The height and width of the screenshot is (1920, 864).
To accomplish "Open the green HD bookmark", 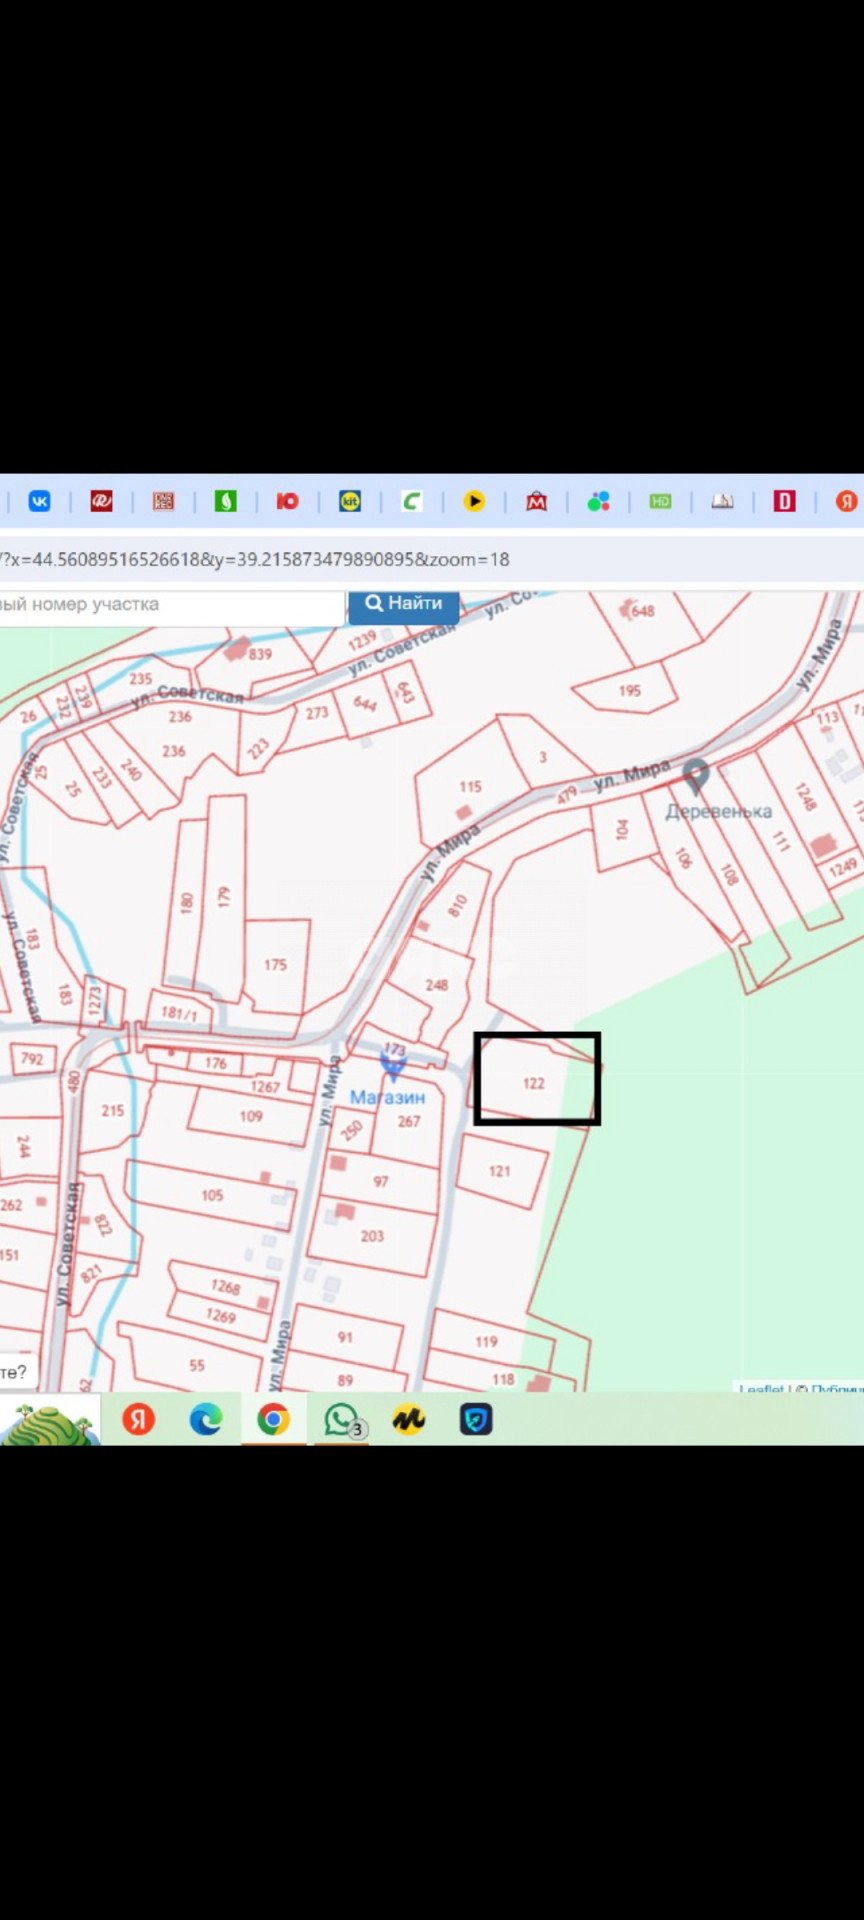I will pos(660,501).
